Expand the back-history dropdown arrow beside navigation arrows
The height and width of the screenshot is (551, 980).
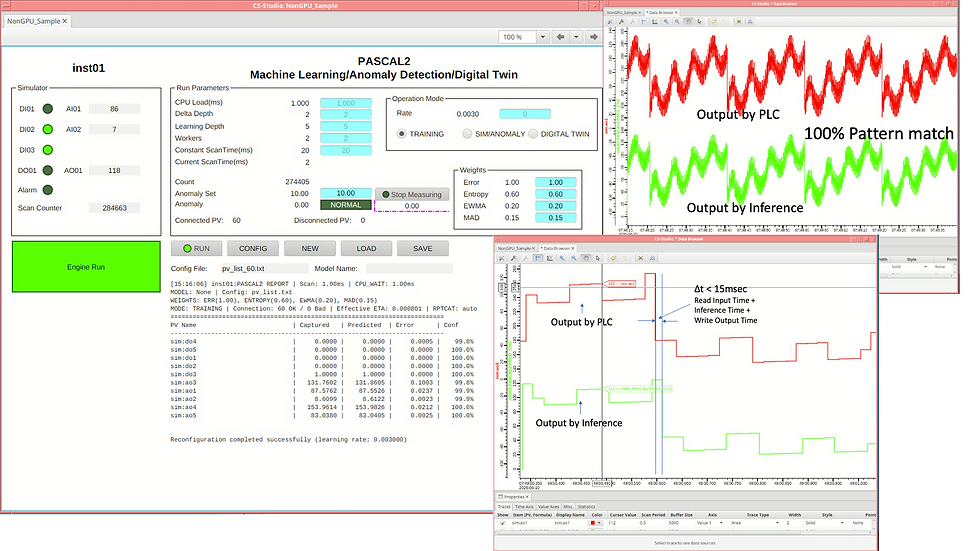pyautogui.click(x=576, y=37)
